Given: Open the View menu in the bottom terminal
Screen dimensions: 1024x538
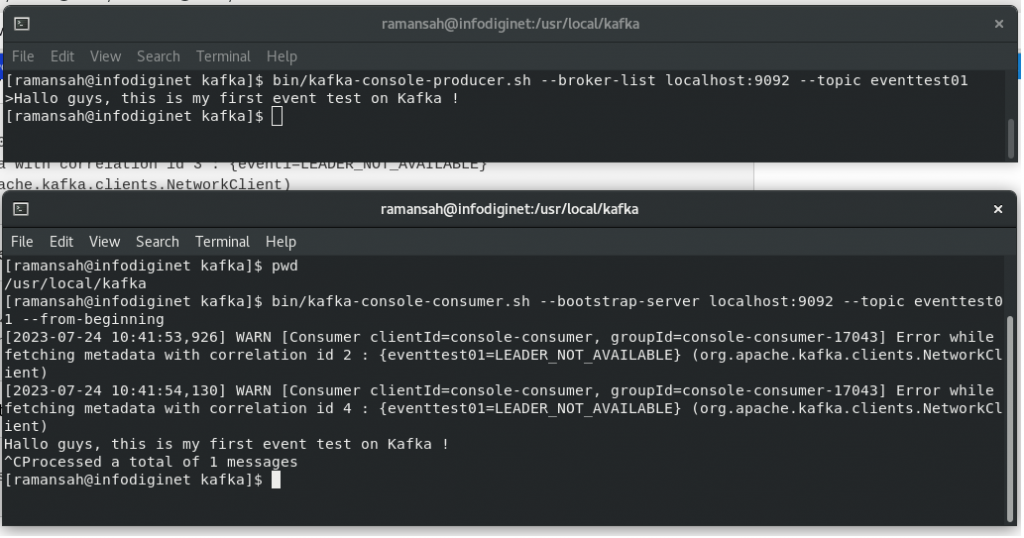Looking at the screenshot, I should [x=104, y=242].
